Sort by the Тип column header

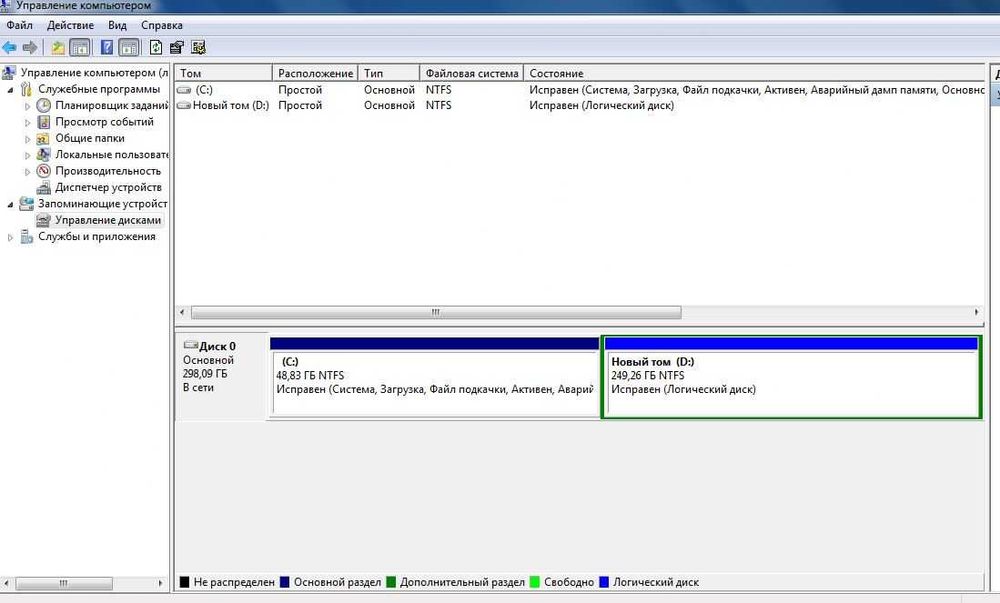[x=389, y=73]
